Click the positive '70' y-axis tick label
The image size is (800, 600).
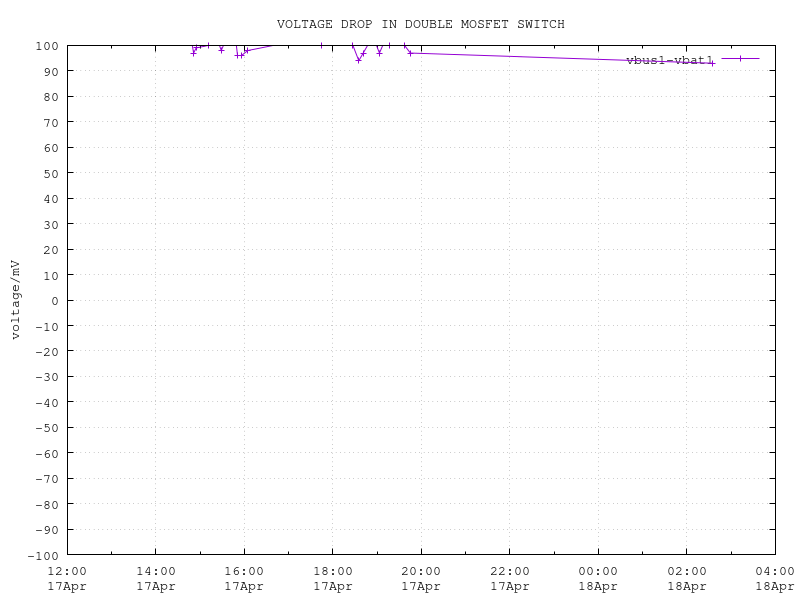51,122
